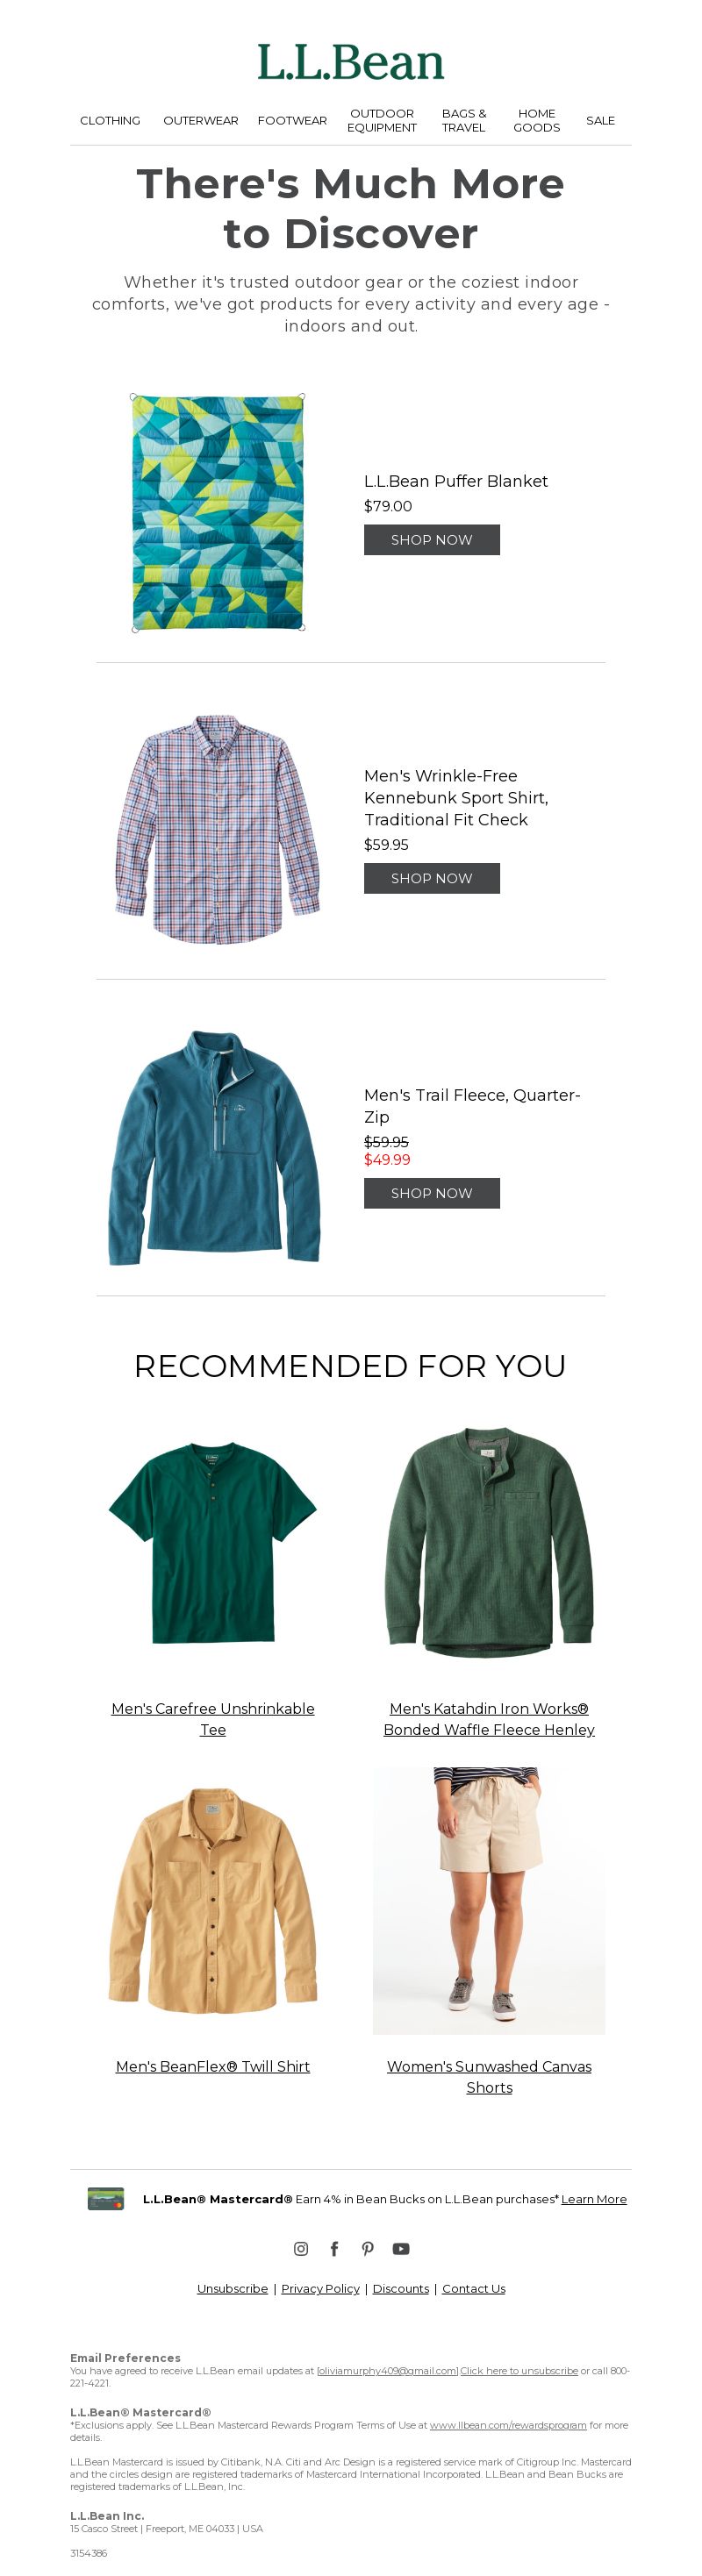Open the Sale navigation link
The image size is (702, 2576).
(x=600, y=120)
